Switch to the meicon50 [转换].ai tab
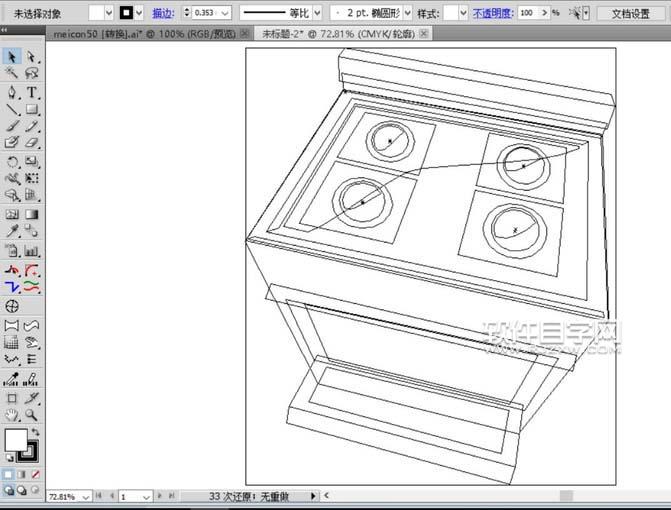The height and width of the screenshot is (510, 671). [145, 34]
